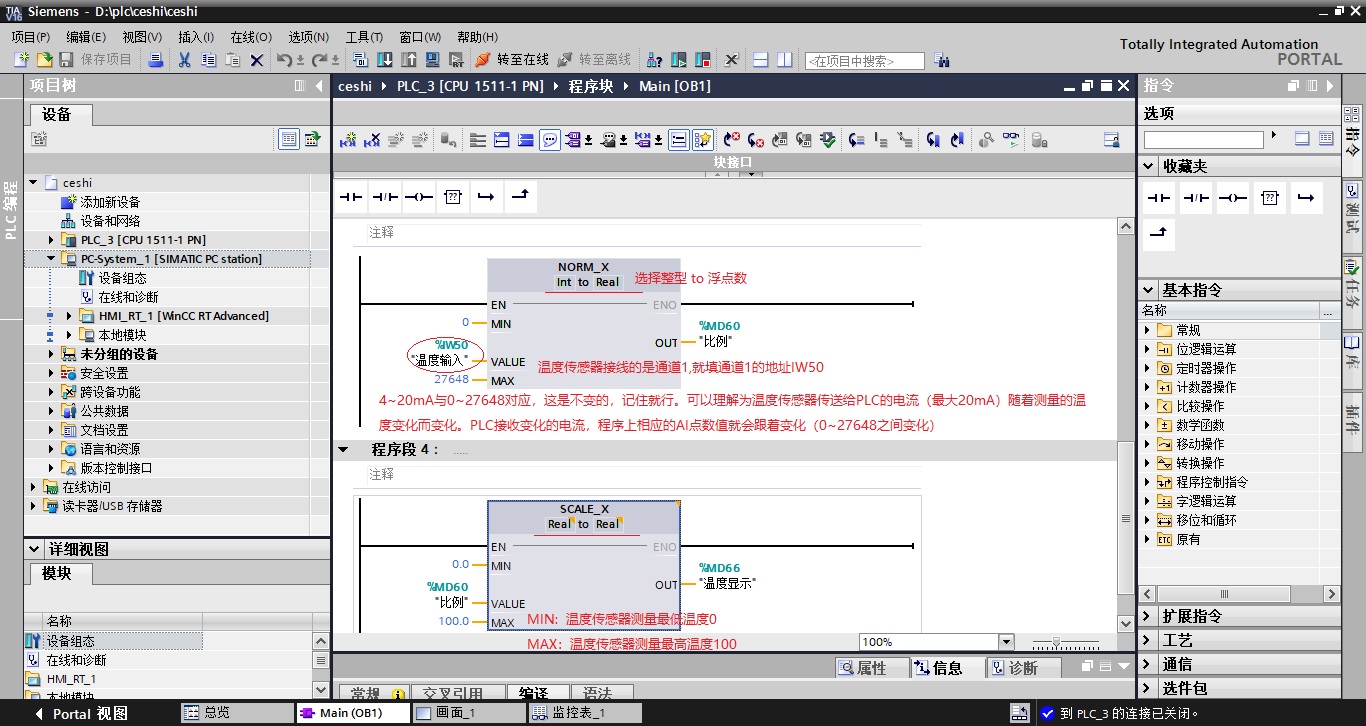Toggle the favorites display in editor toolbar
1366x726 pixels.
[703, 140]
